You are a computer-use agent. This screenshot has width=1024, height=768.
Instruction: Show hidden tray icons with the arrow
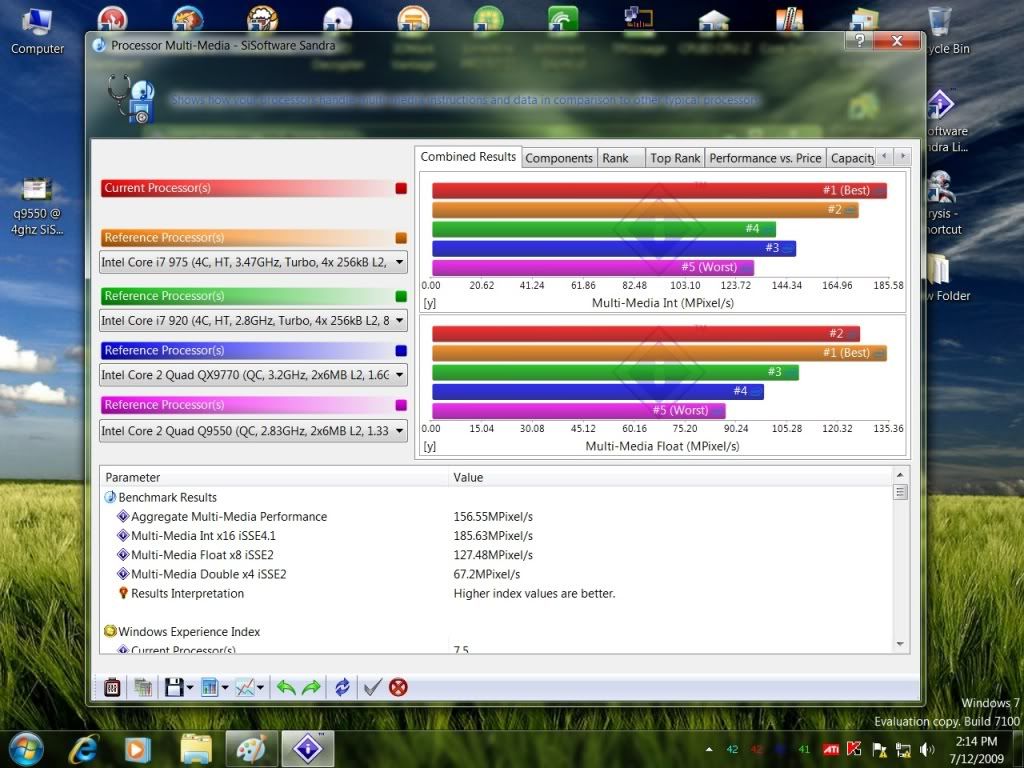710,750
